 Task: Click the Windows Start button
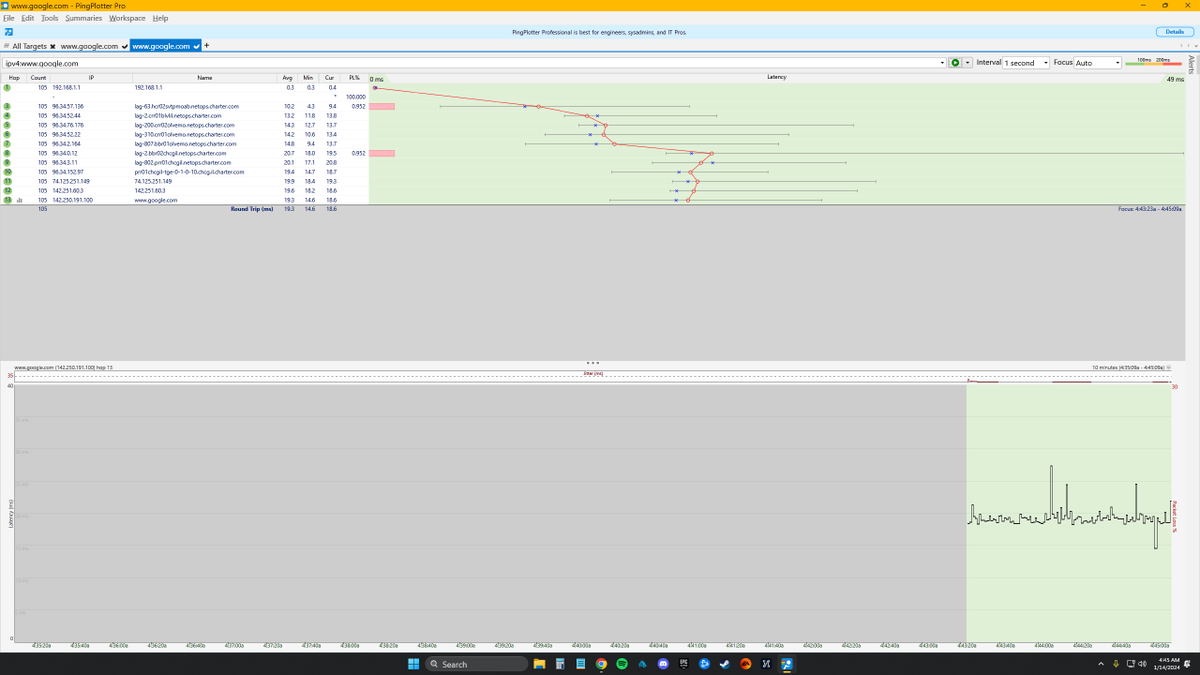tap(414, 664)
